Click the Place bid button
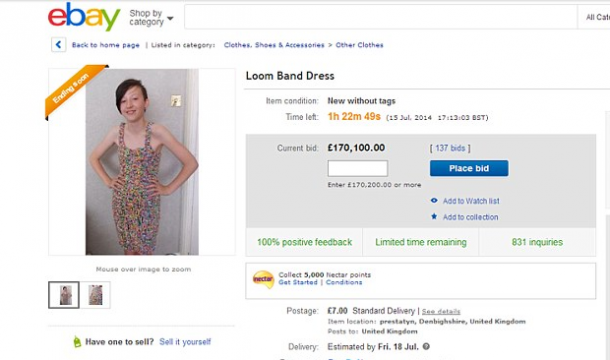The width and height of the screenshot is (610, 360). coord(469,168)
